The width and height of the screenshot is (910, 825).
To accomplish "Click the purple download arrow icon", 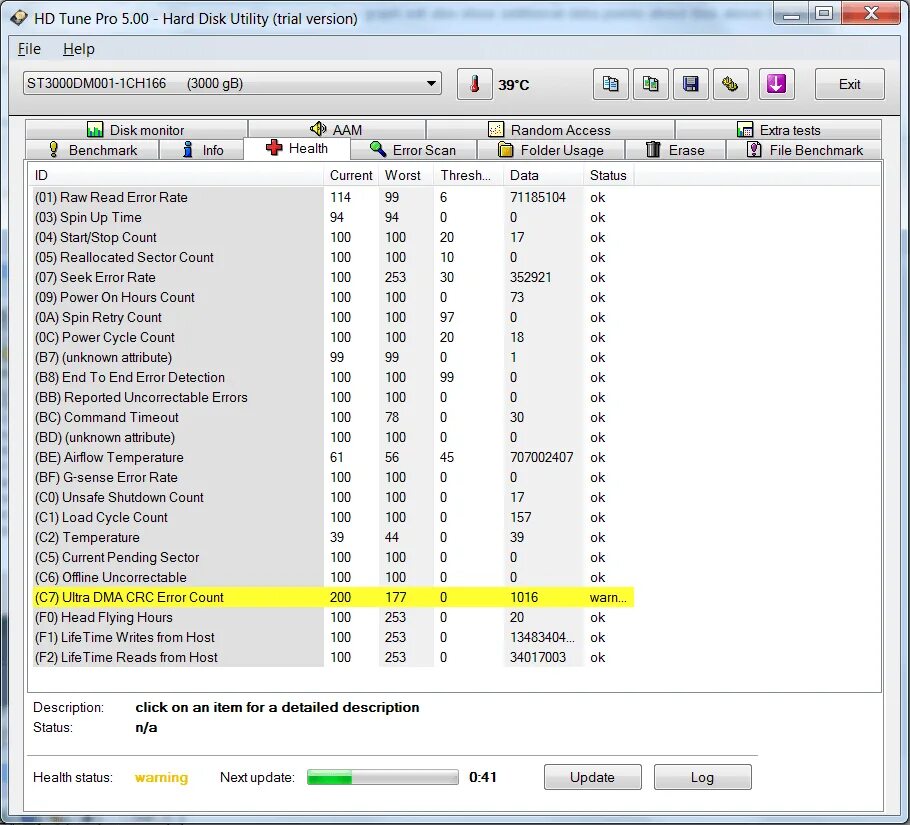I will pos(777,85).
